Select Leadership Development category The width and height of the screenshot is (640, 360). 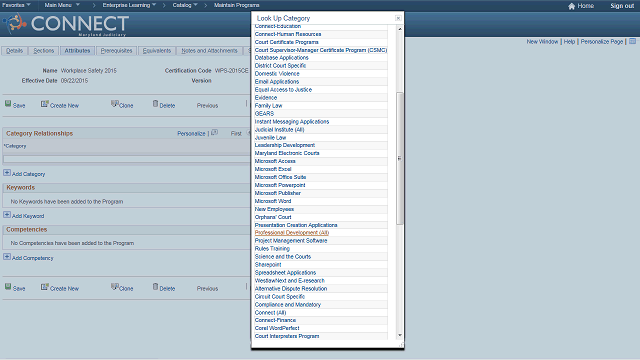click(285, 145)
